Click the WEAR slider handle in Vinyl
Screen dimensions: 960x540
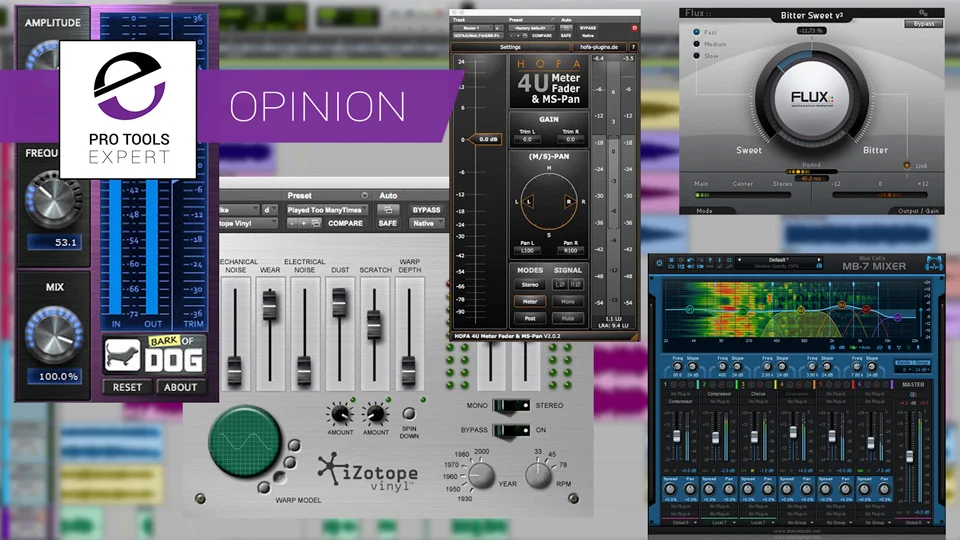(269, 306)
